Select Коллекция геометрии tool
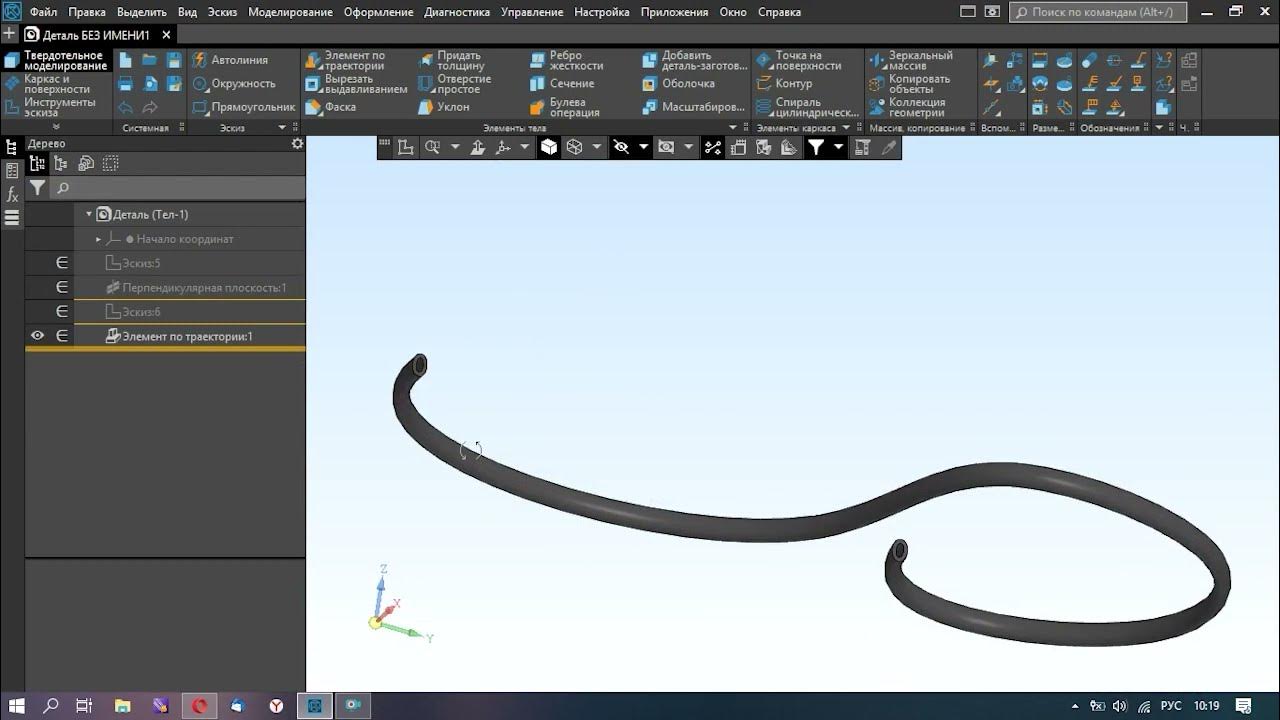 (x=908, y=106)
